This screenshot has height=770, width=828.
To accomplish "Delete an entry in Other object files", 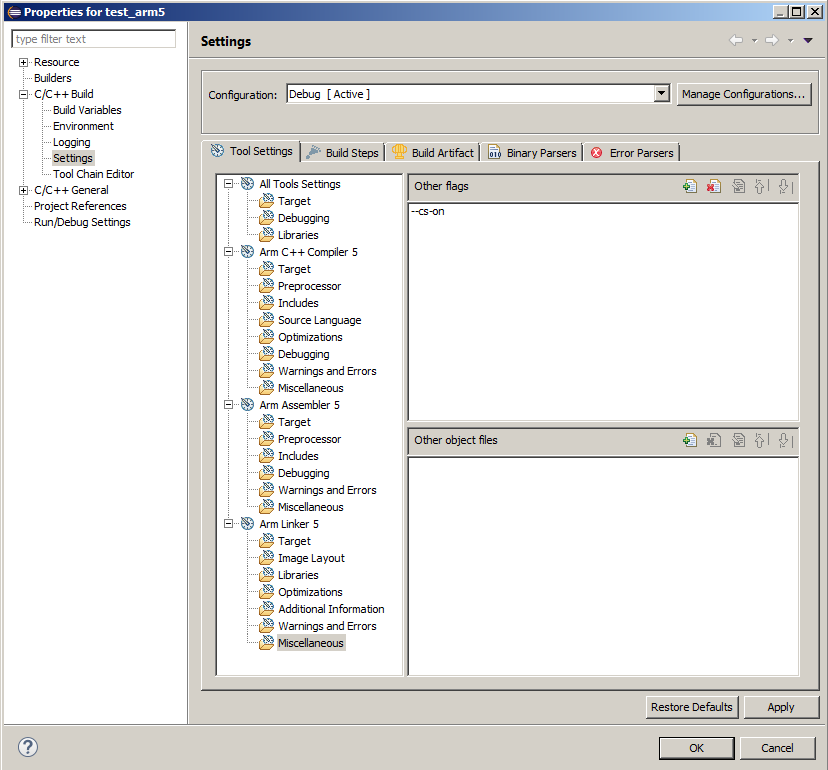I will tap(714, 439).
